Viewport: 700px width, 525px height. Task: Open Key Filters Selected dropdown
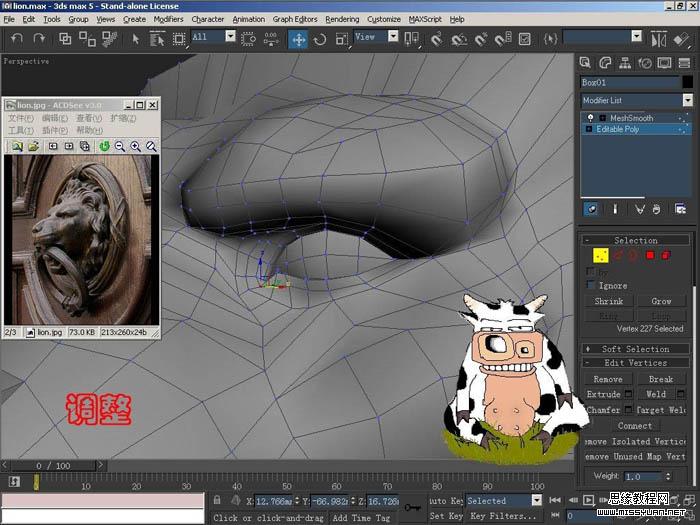pyautogui.click(x=537, y=500)
